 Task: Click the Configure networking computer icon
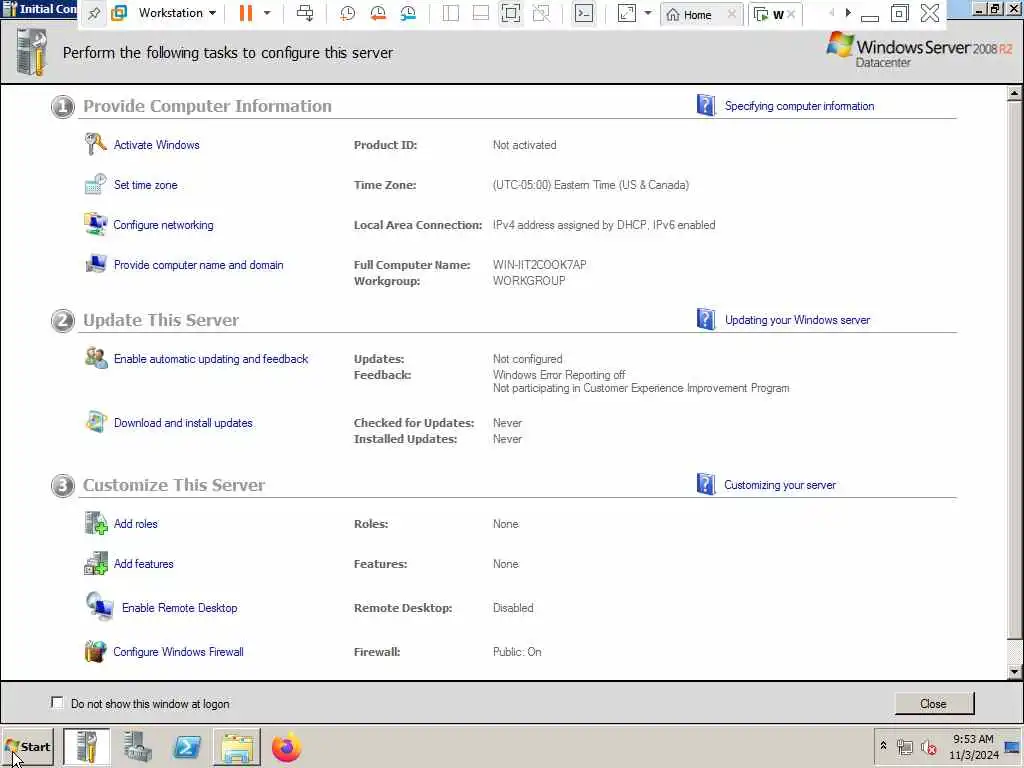[95, 224]
